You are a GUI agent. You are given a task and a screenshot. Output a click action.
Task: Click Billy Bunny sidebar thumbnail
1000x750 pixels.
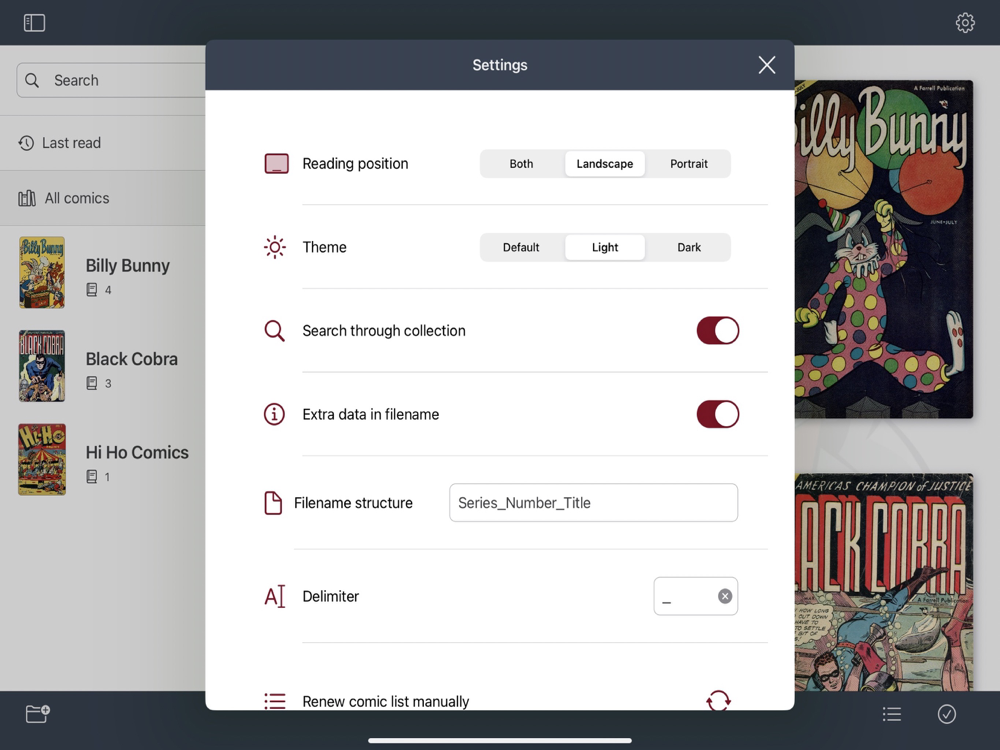pyautogui.click(x=42, y=272)
